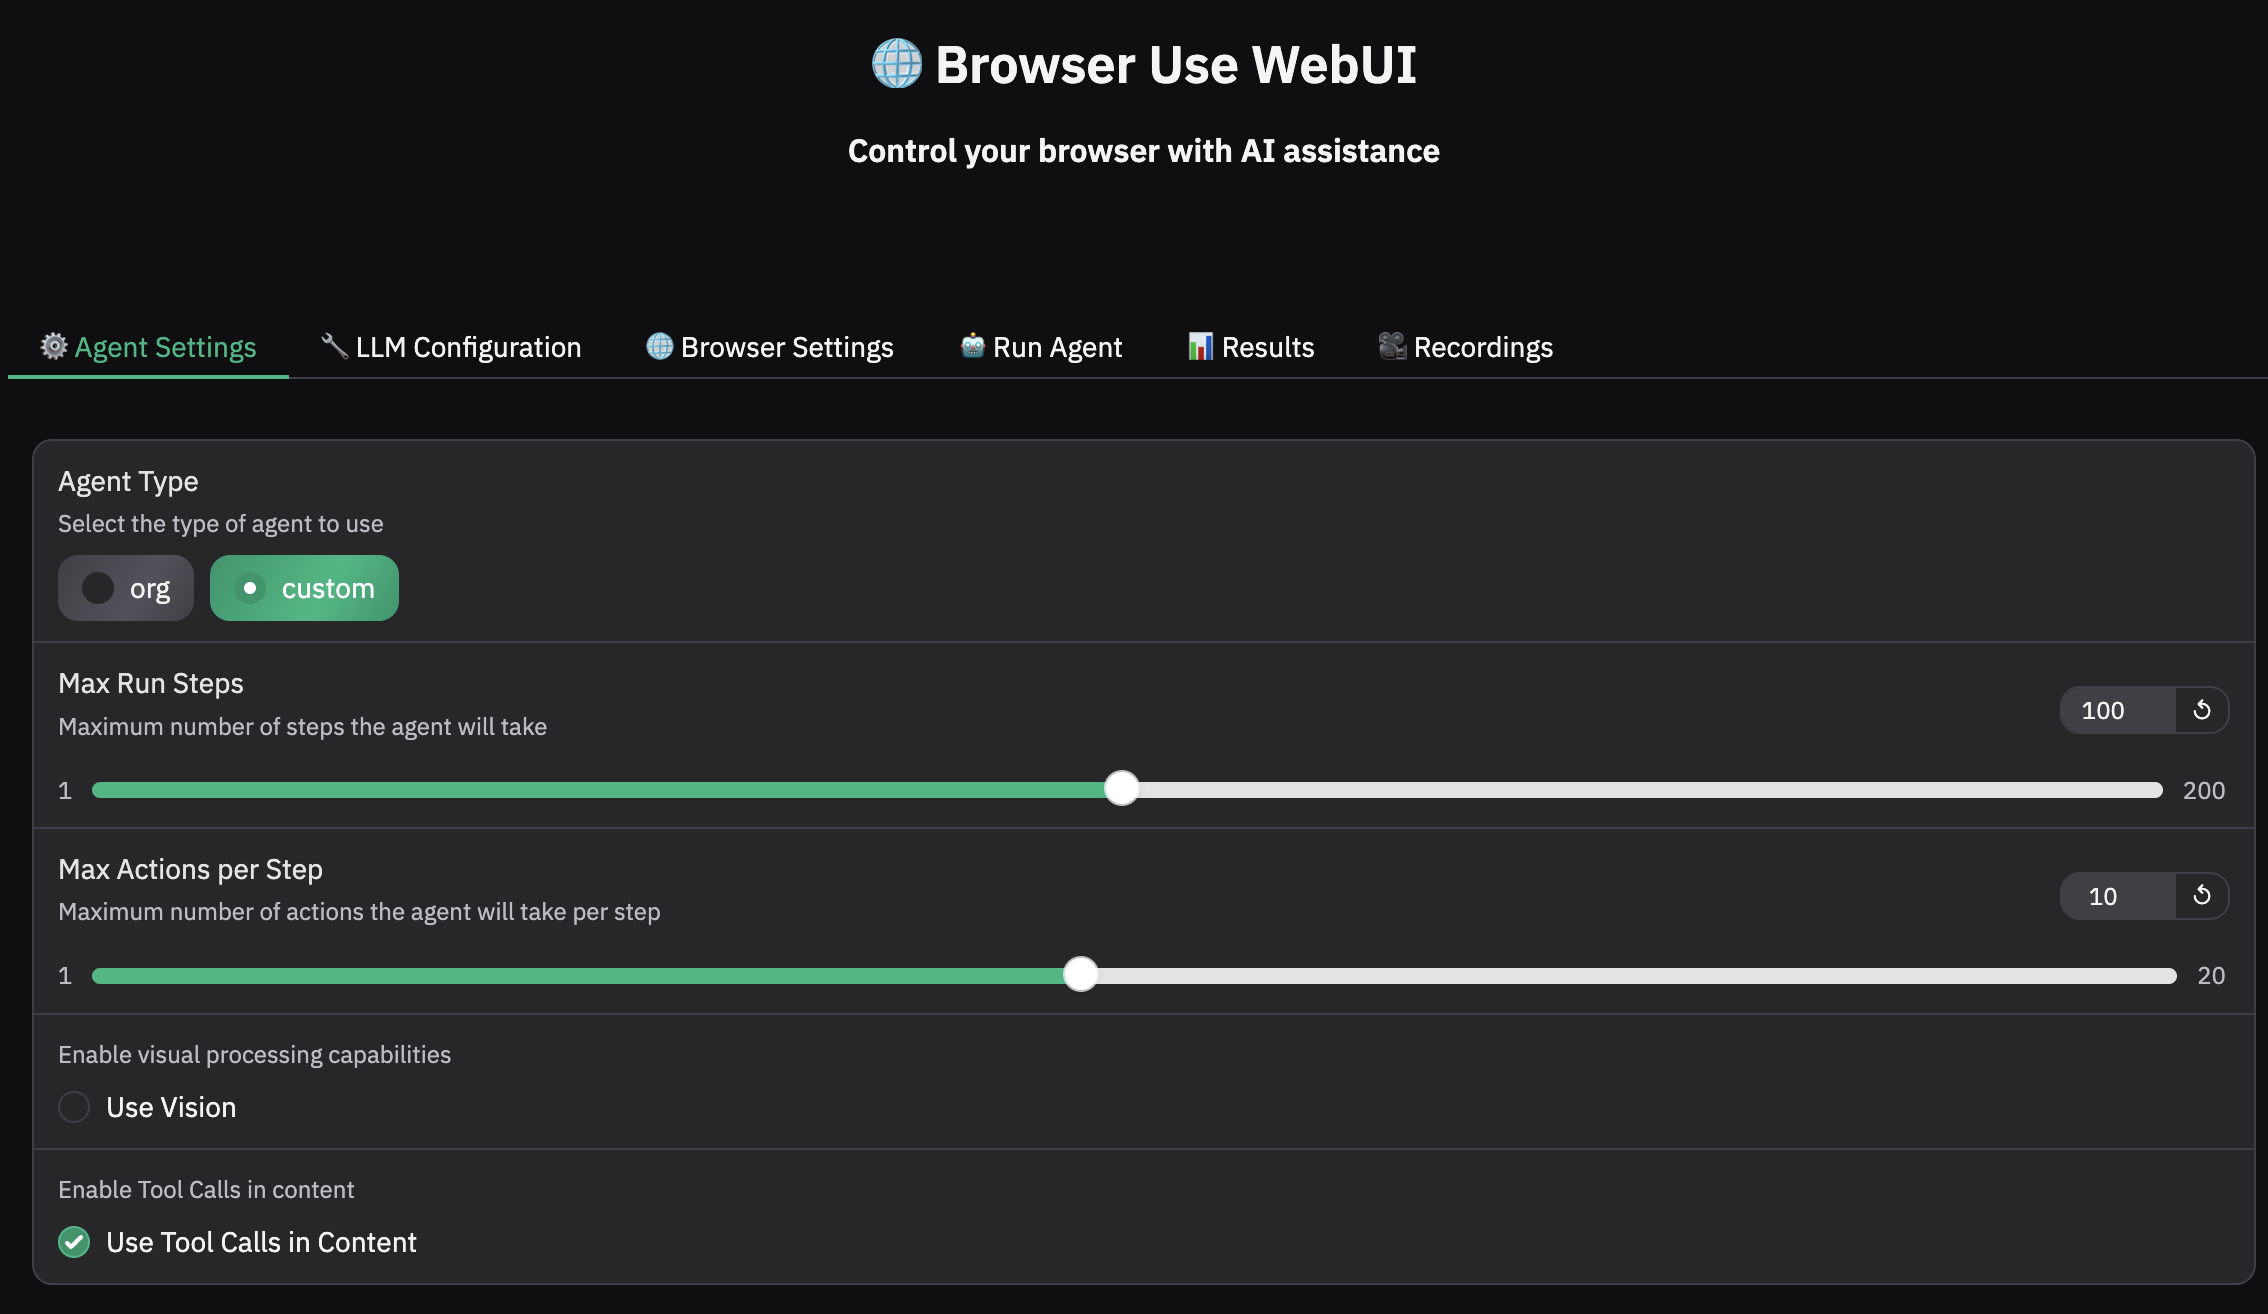Reset Max Actions per Step value icon
This screenshot has height=1314, width=2268.
pyautogui.click(x=2201, y=895)
